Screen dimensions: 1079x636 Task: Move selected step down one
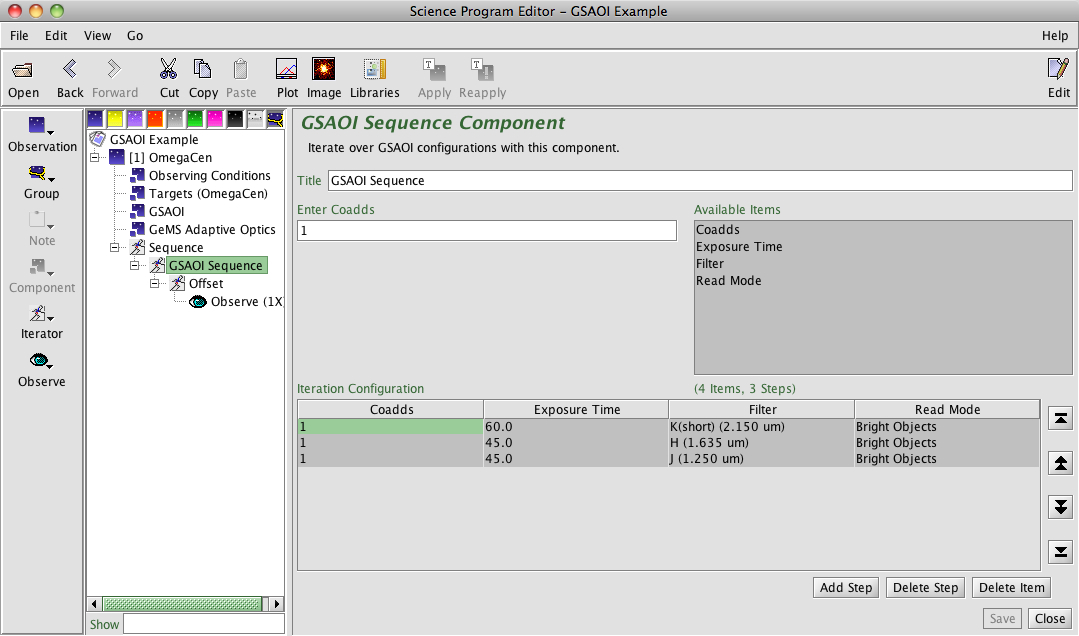click(x=1060, y=507)
